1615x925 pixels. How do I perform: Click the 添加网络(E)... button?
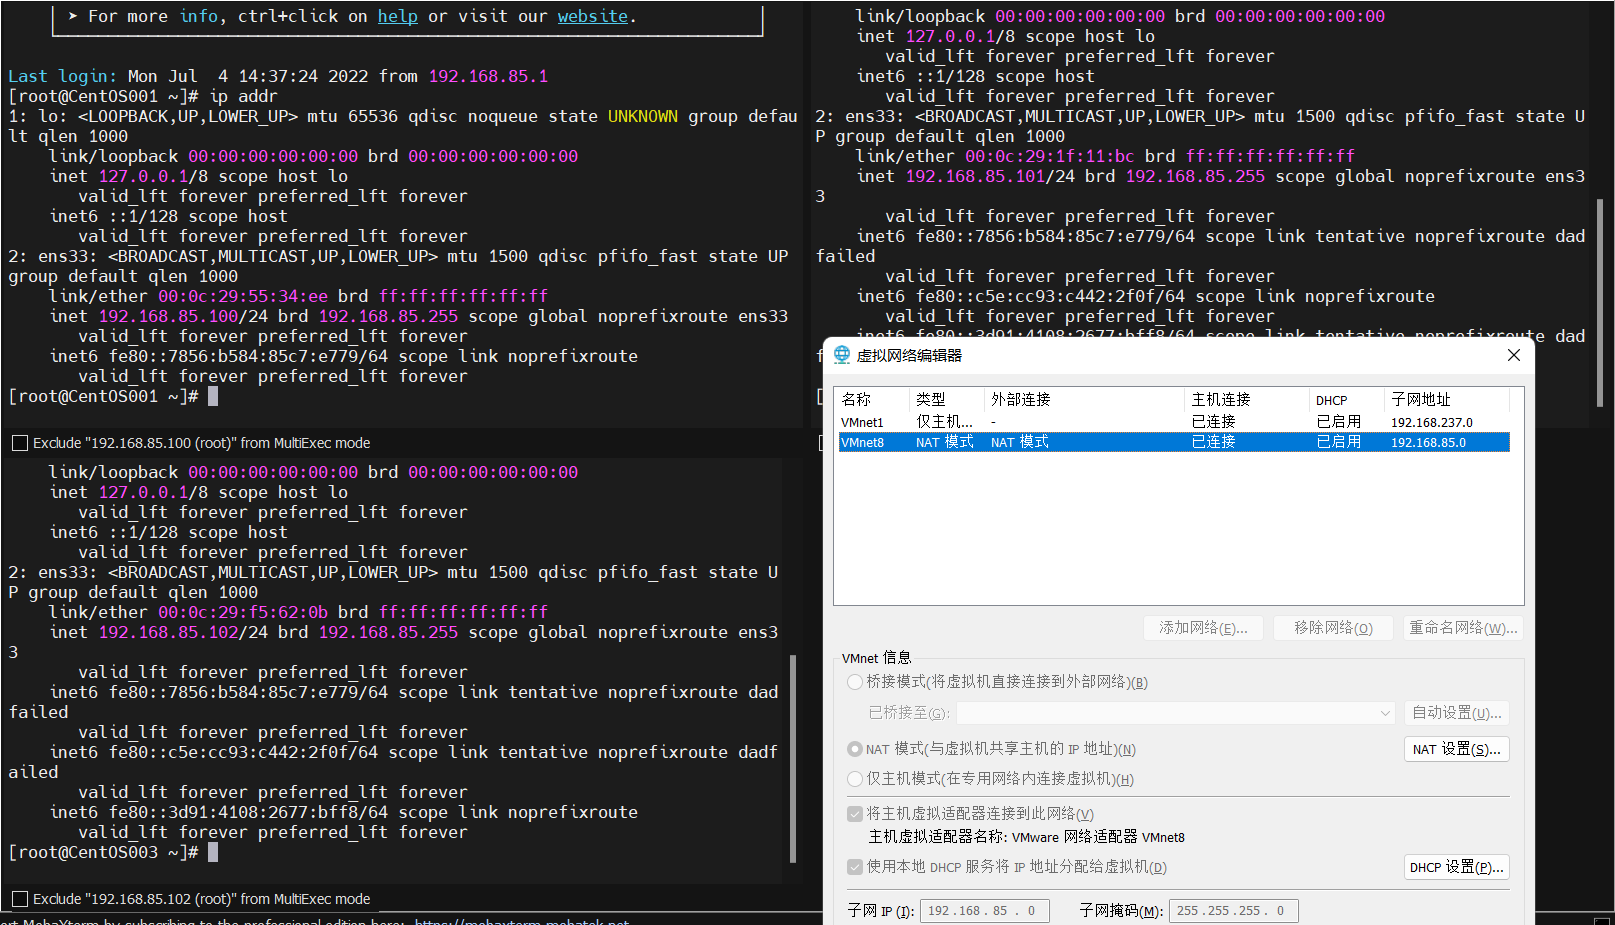(1203, 628)
